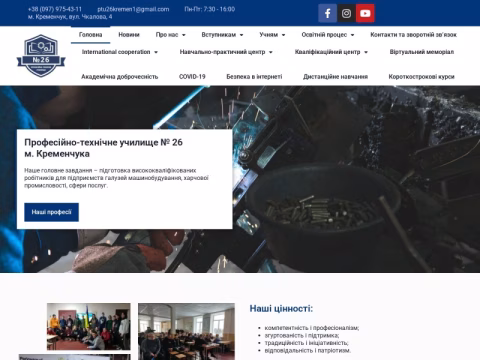This screenshot has height=360, width=480.
Task: Open Короткострокові курси menu item
Action: click(x=422, y=77)
